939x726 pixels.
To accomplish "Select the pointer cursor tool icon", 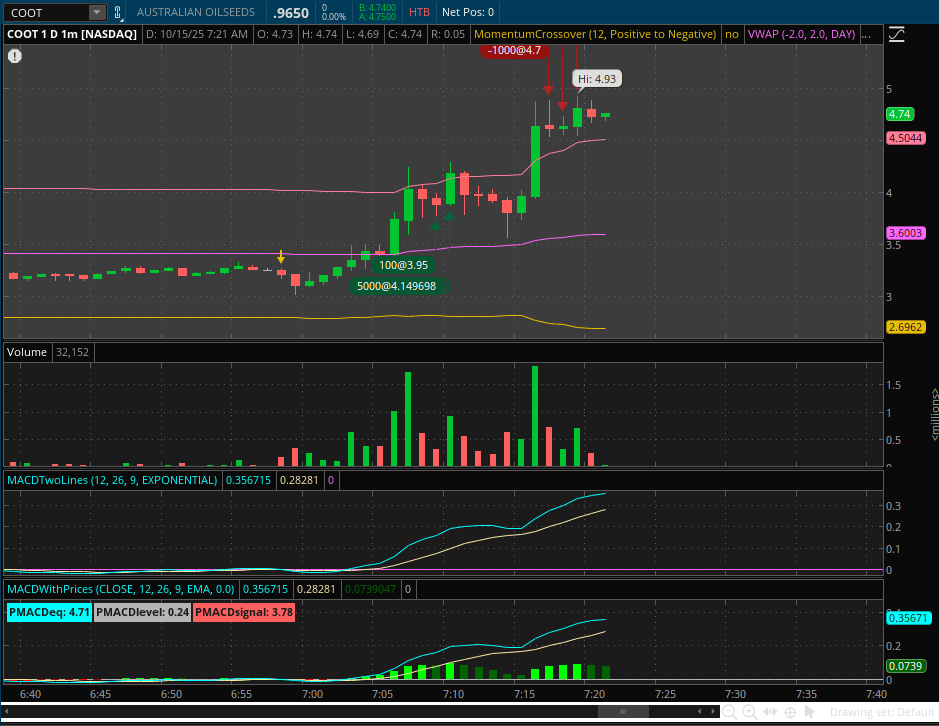I will (x=810, y=712).
